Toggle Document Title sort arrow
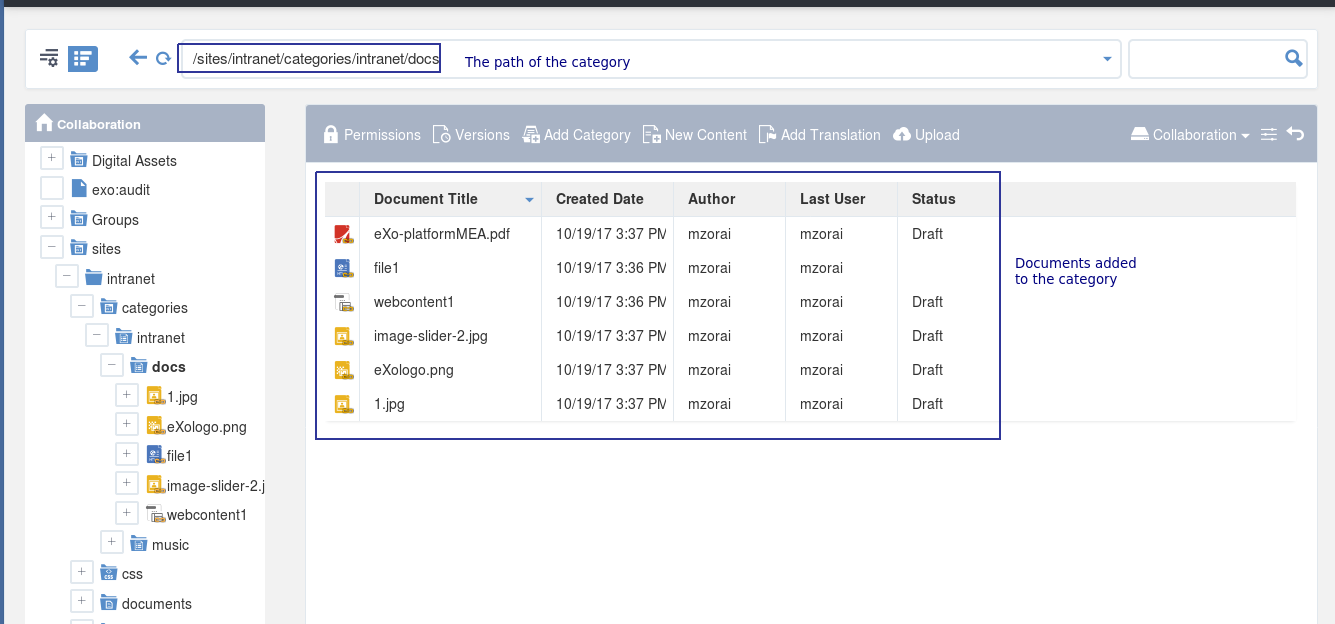 529,200
